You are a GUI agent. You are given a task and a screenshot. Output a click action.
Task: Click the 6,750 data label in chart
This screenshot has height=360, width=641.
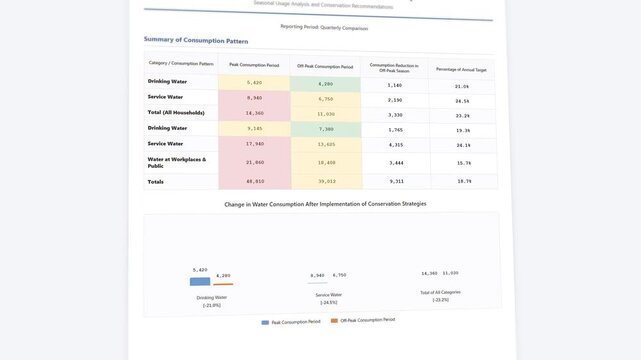pos(339,275)
